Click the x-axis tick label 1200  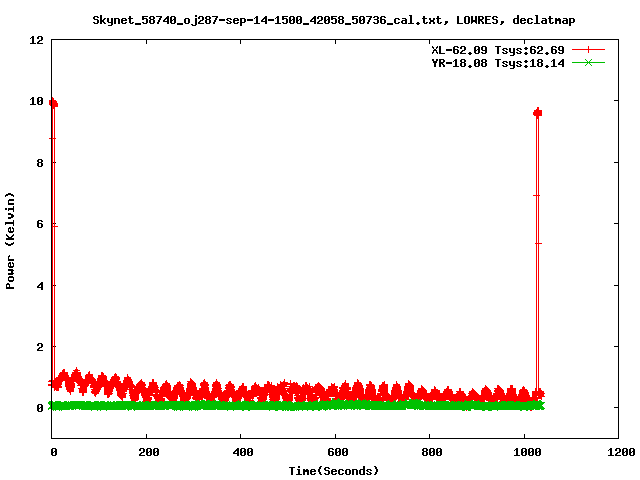pyautogui.click(x=620, y=452)
